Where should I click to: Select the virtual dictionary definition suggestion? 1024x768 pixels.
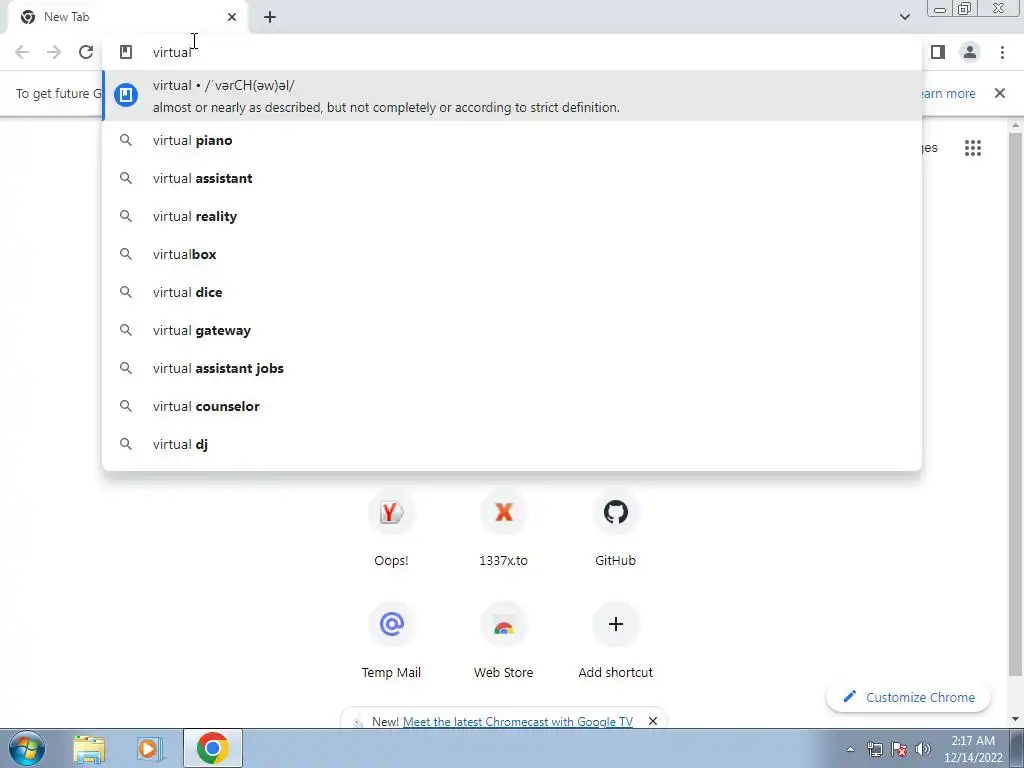point(512,95)
